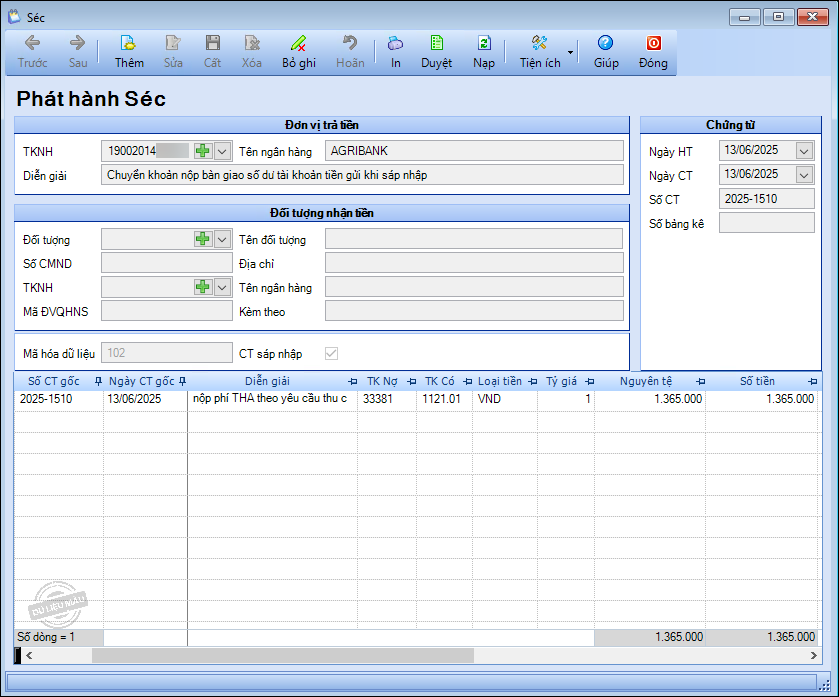Screen dimensions: 839x697
Task: Open the payer TKNH dropdown
Action: (222, 151)
